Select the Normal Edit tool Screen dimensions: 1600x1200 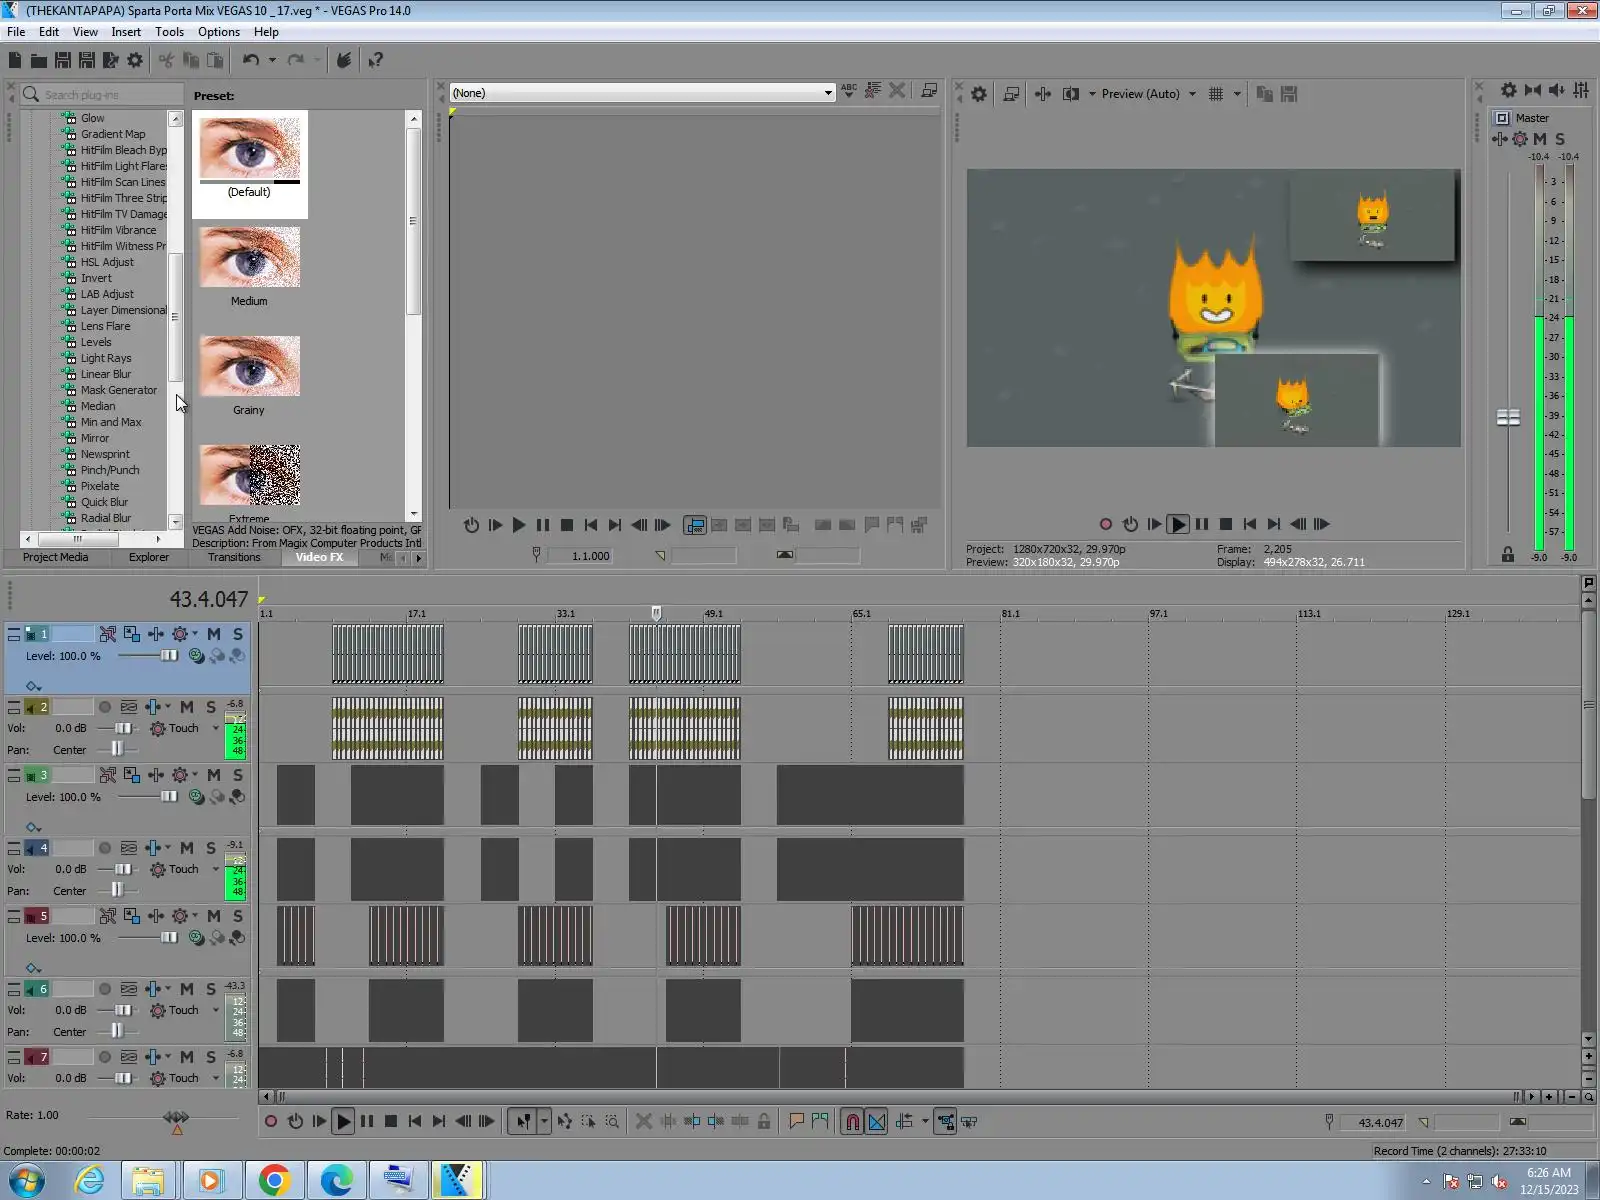click(523, 1122)
